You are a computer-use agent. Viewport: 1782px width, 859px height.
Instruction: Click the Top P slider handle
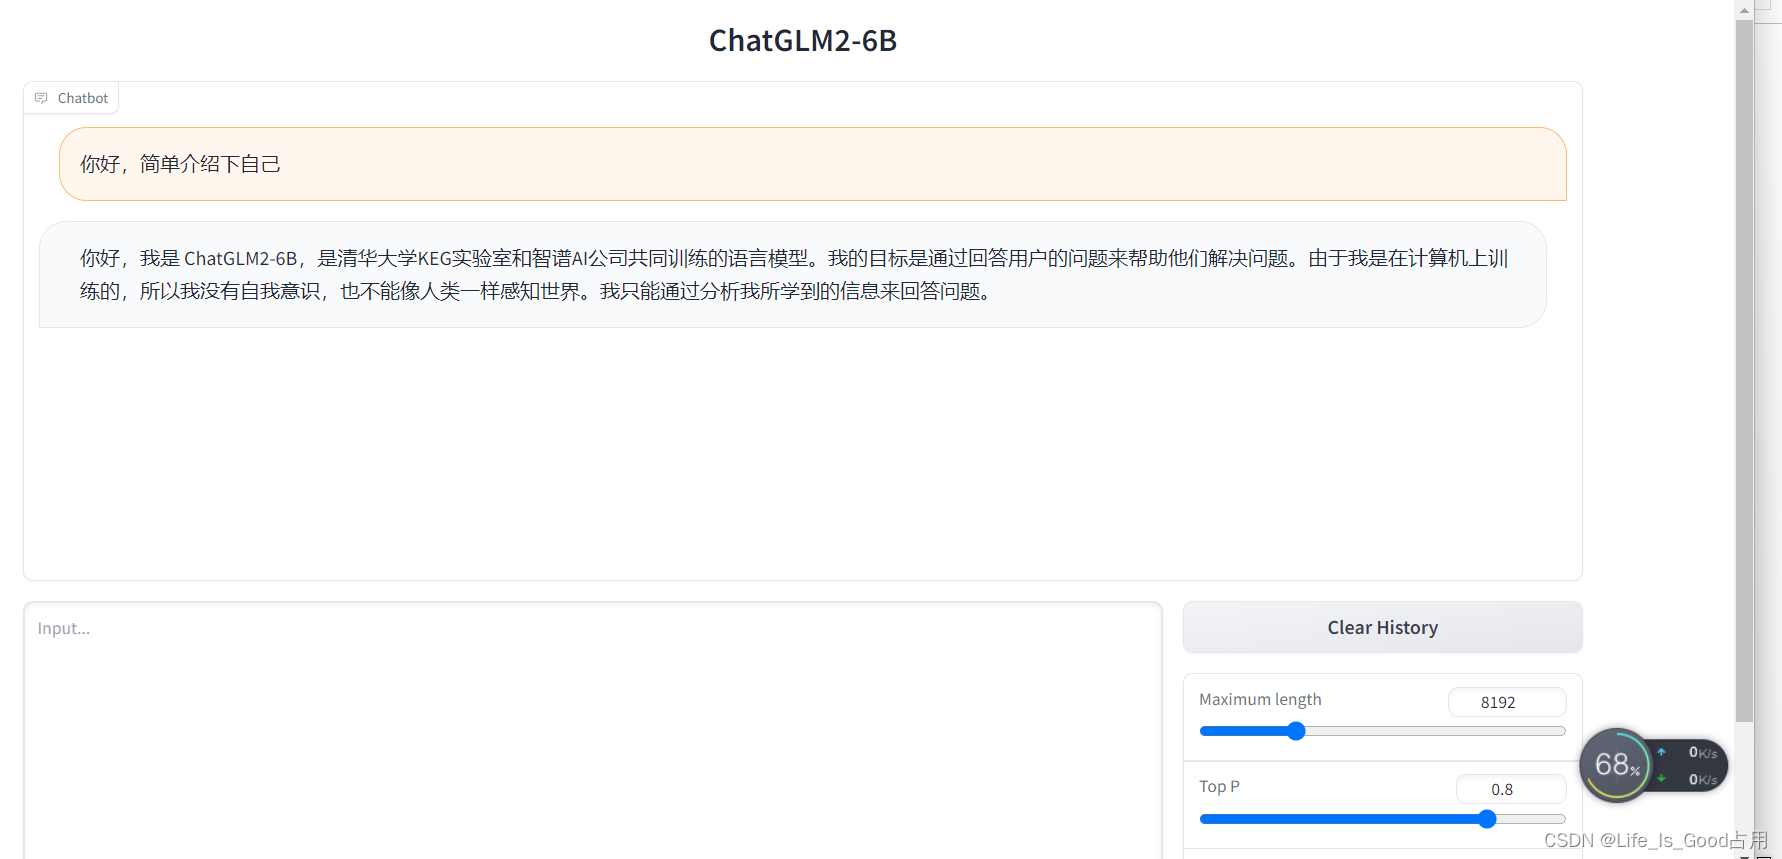pos(1487,819)
